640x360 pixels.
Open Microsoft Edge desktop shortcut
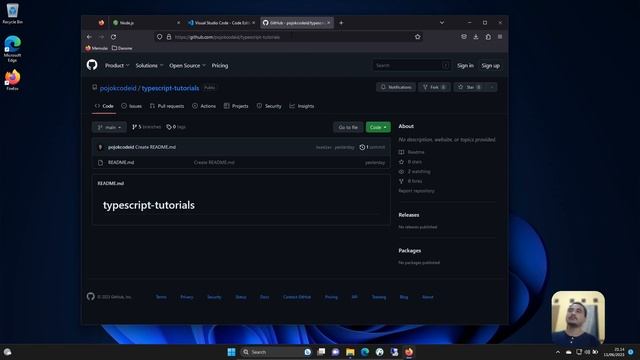(x=12, y=49)
